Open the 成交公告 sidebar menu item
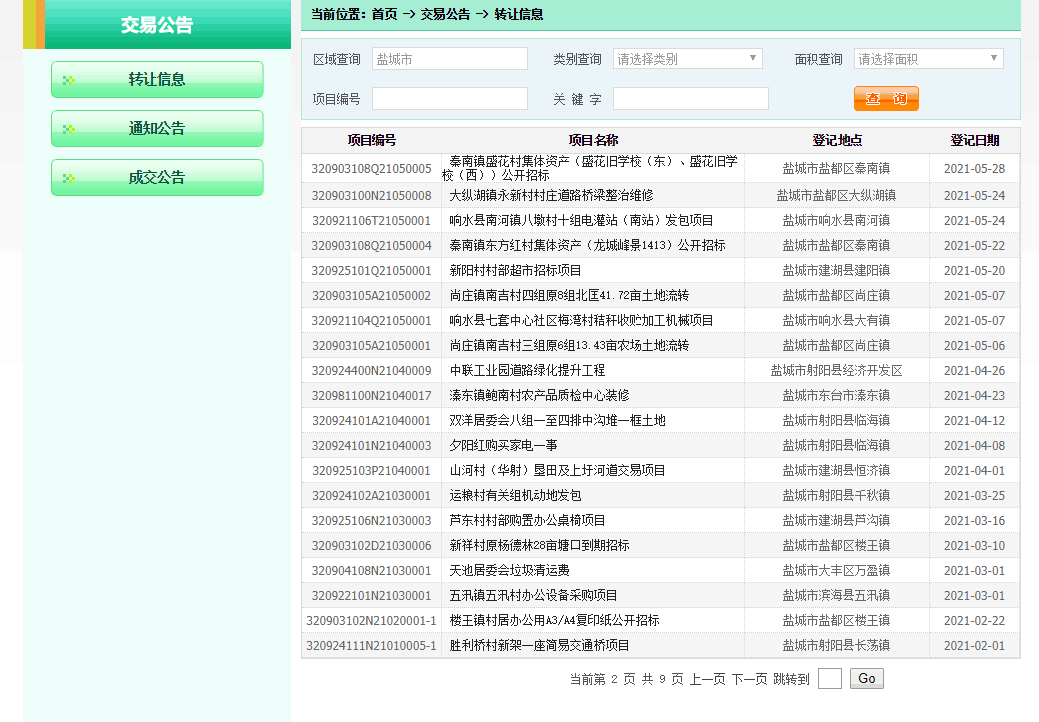The height and width of the screenshot is (722, 1039). (x=157, y=178)
